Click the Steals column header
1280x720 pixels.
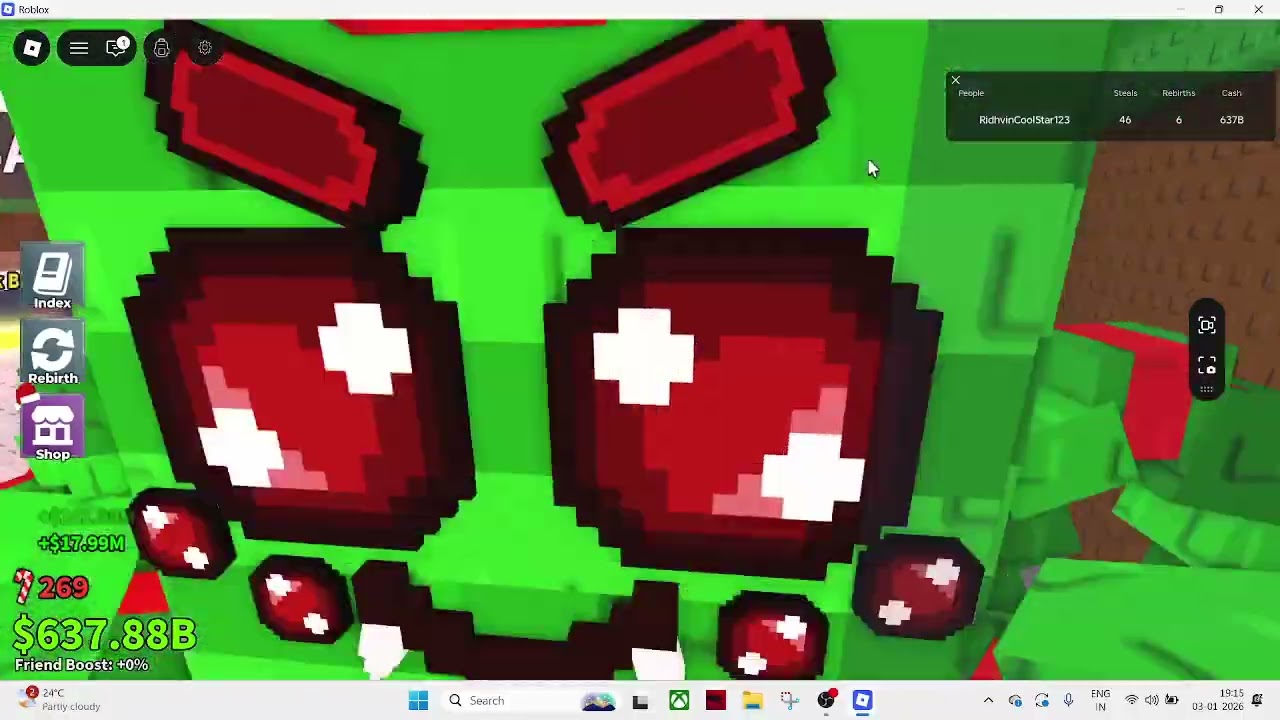(x=1125, y=93)
